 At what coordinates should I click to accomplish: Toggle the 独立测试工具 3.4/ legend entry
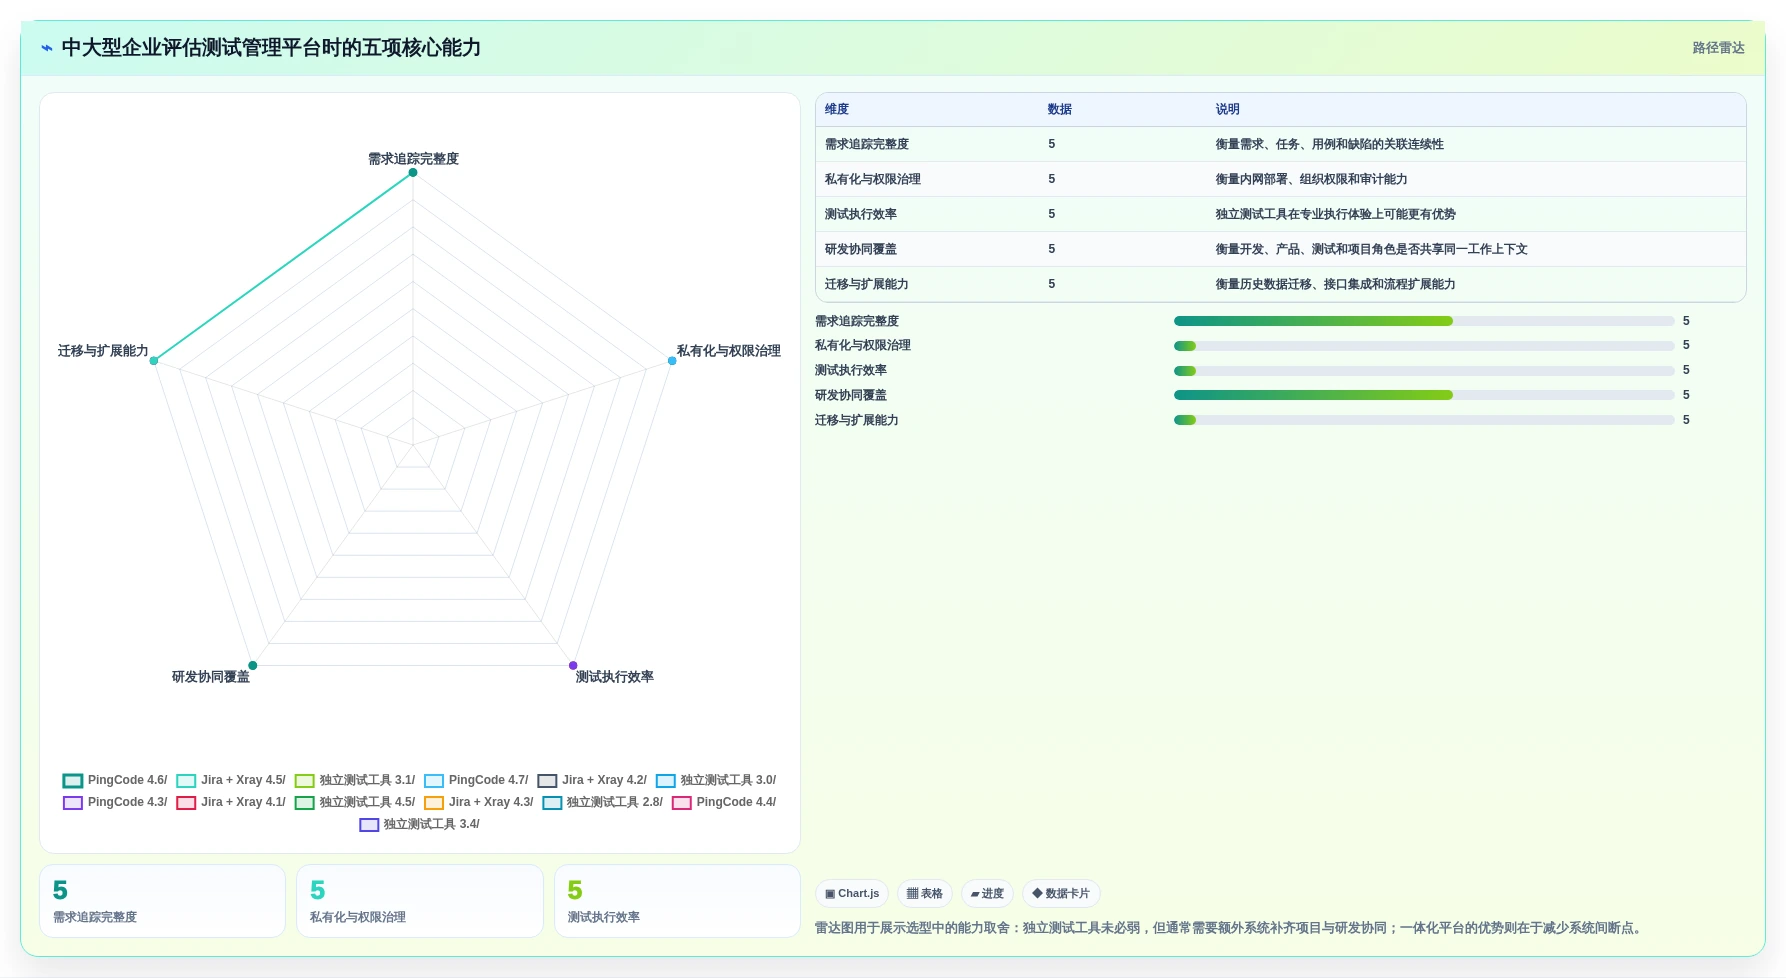click(420, 824)
